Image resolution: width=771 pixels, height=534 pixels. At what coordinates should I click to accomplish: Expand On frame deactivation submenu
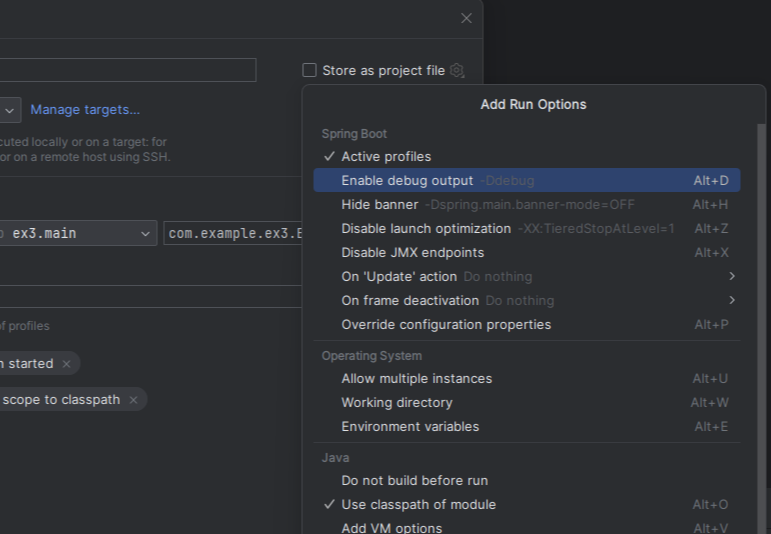coord(527,300)
